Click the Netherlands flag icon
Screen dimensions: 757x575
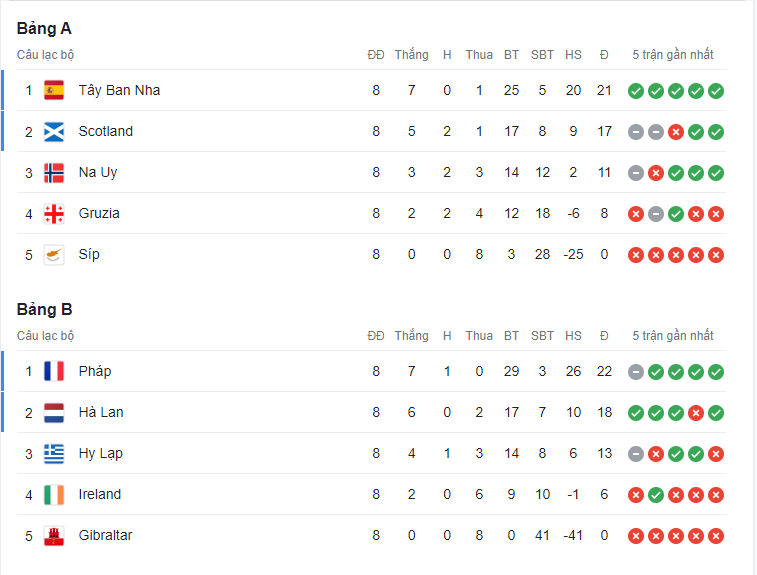[54, 412]
